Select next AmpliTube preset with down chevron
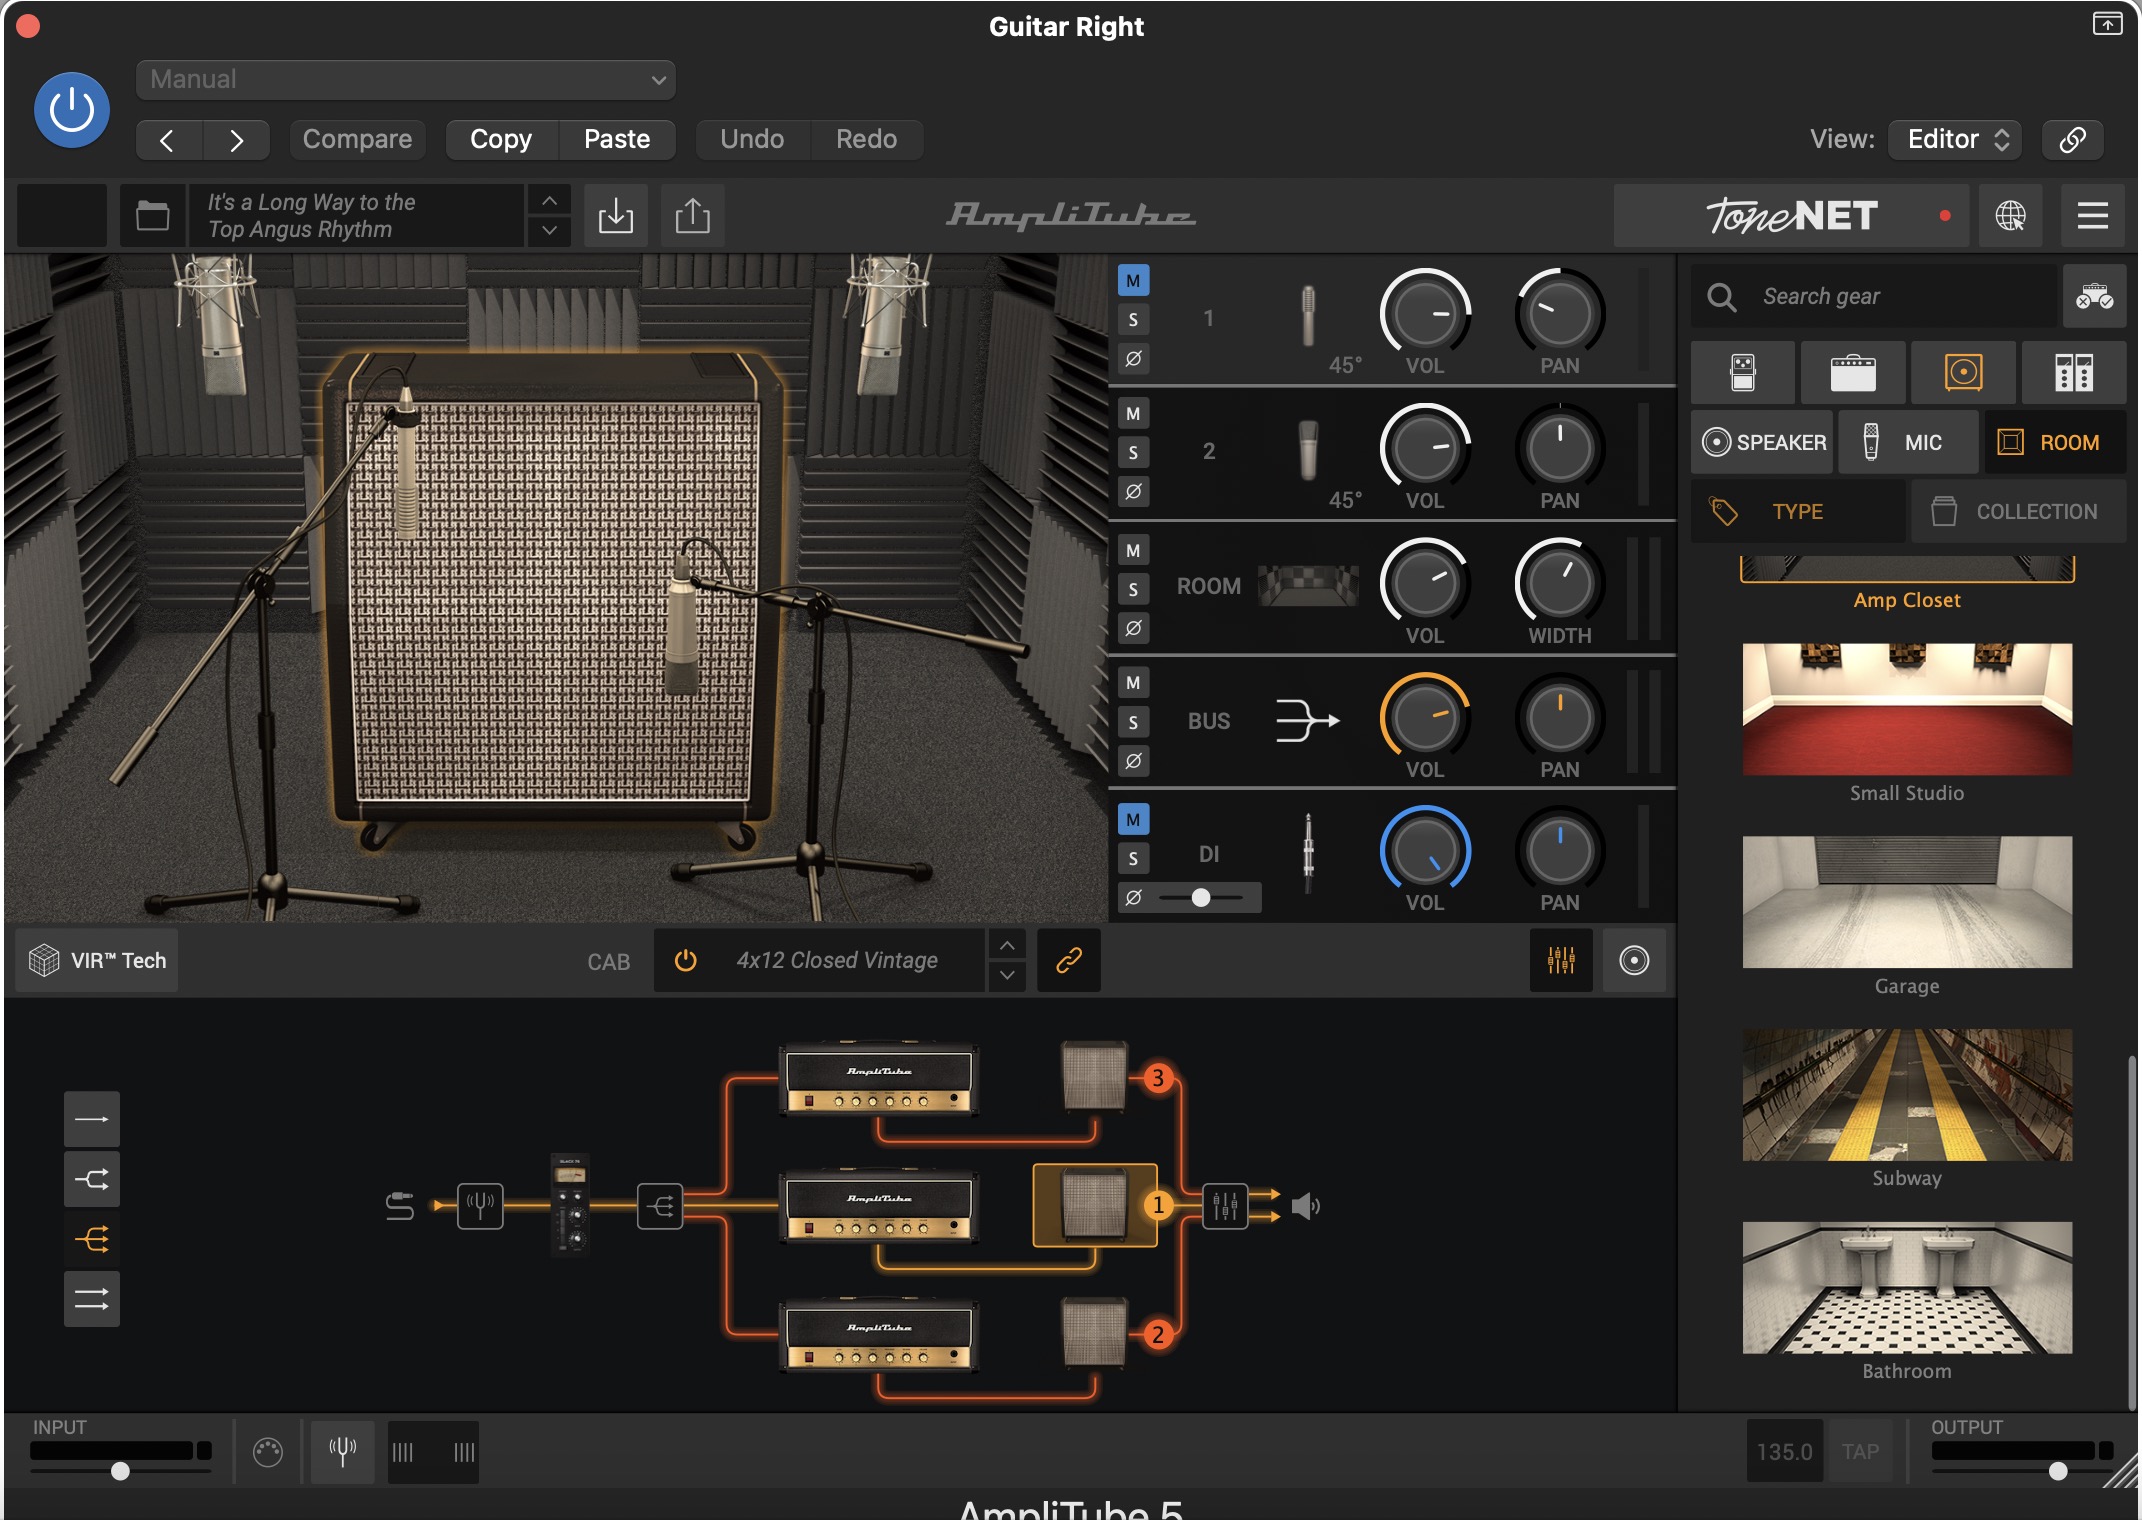 (x=549, y=230)
